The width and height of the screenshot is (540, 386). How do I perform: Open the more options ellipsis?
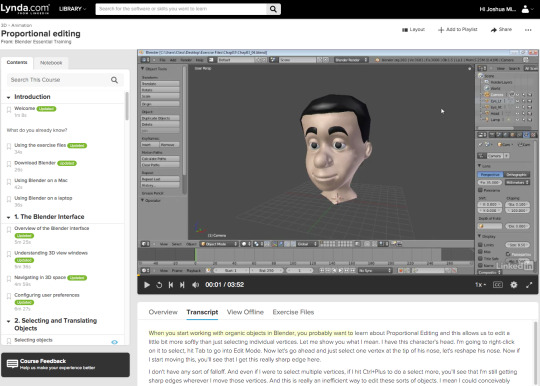(528, 30)
